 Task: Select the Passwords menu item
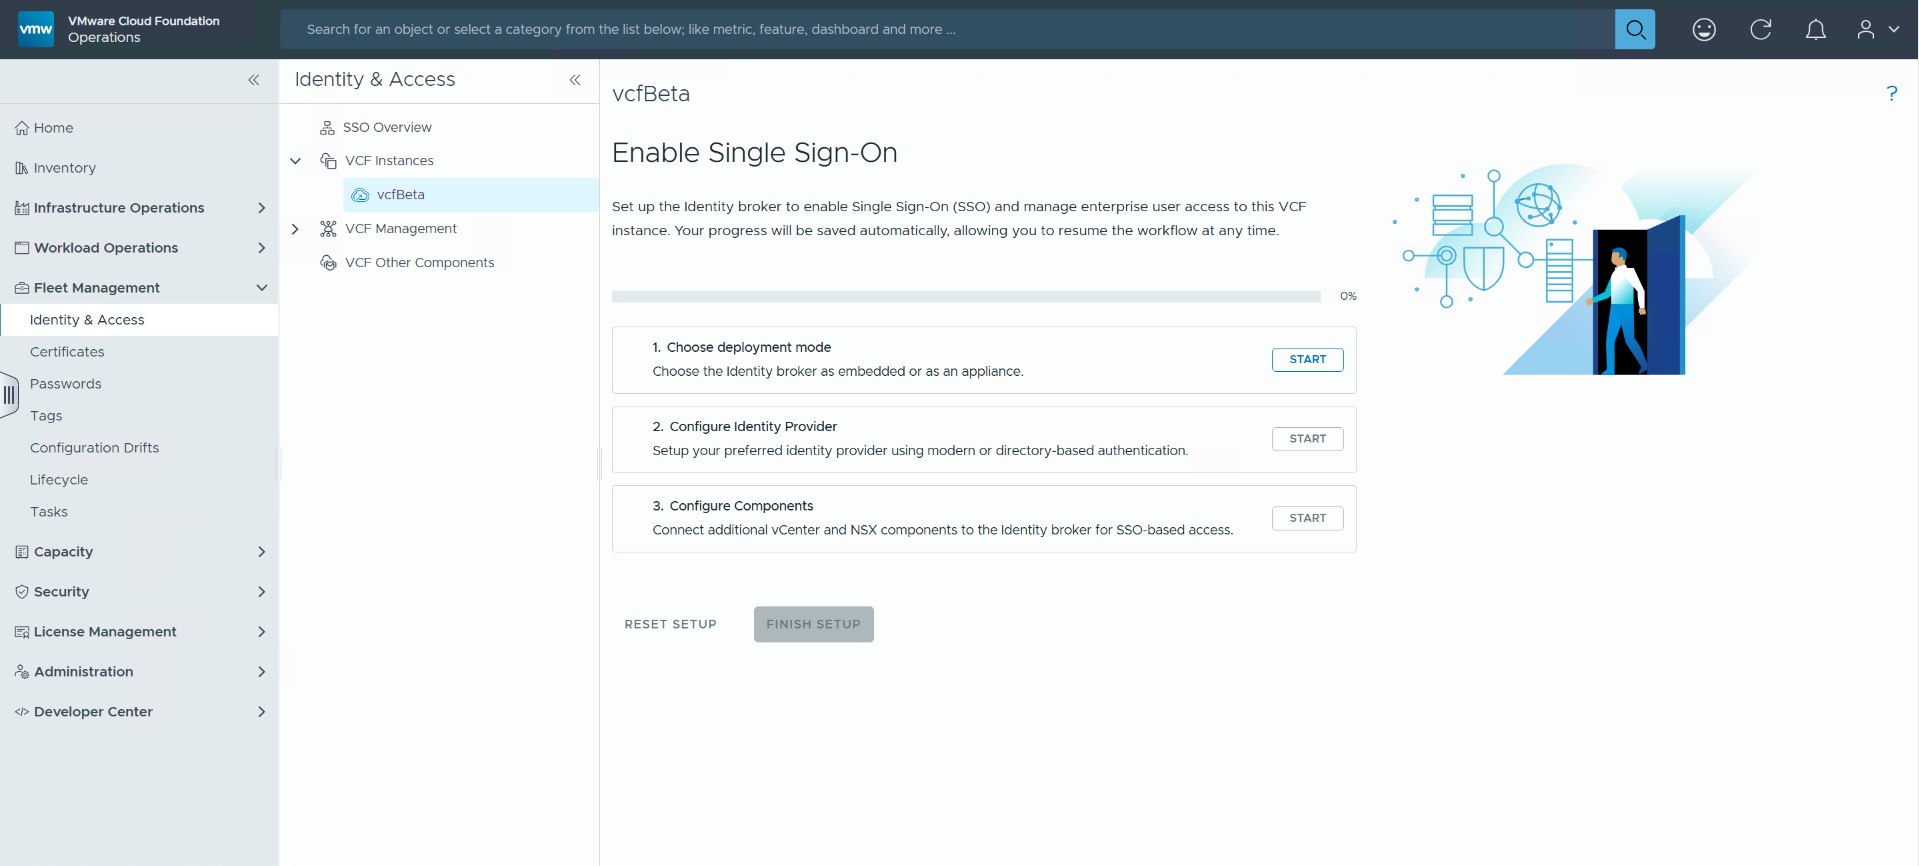click(66, 384)
